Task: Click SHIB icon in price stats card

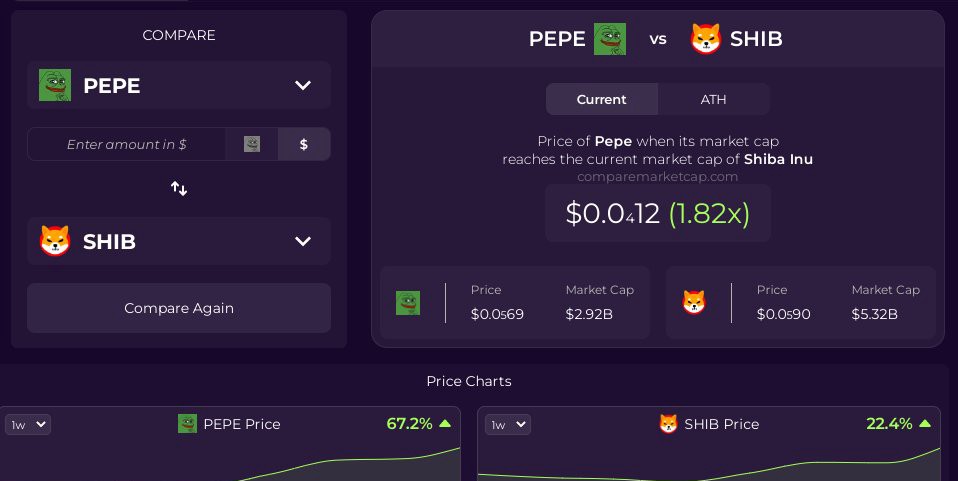Action: [694, 303]
